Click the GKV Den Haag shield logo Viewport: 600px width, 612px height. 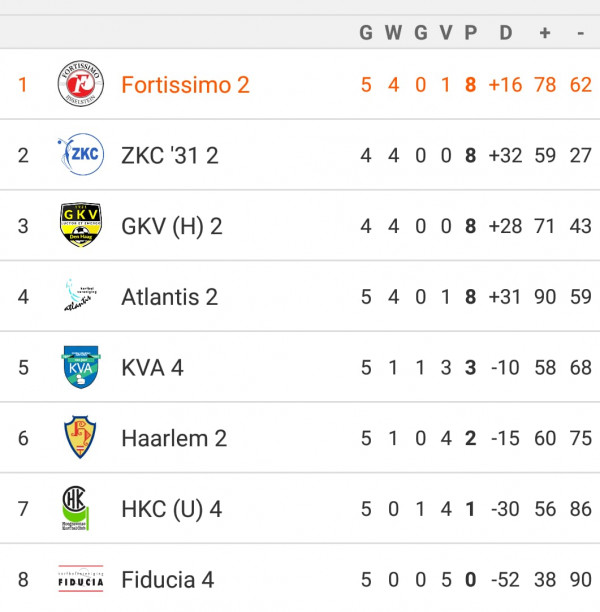point(81,225)
